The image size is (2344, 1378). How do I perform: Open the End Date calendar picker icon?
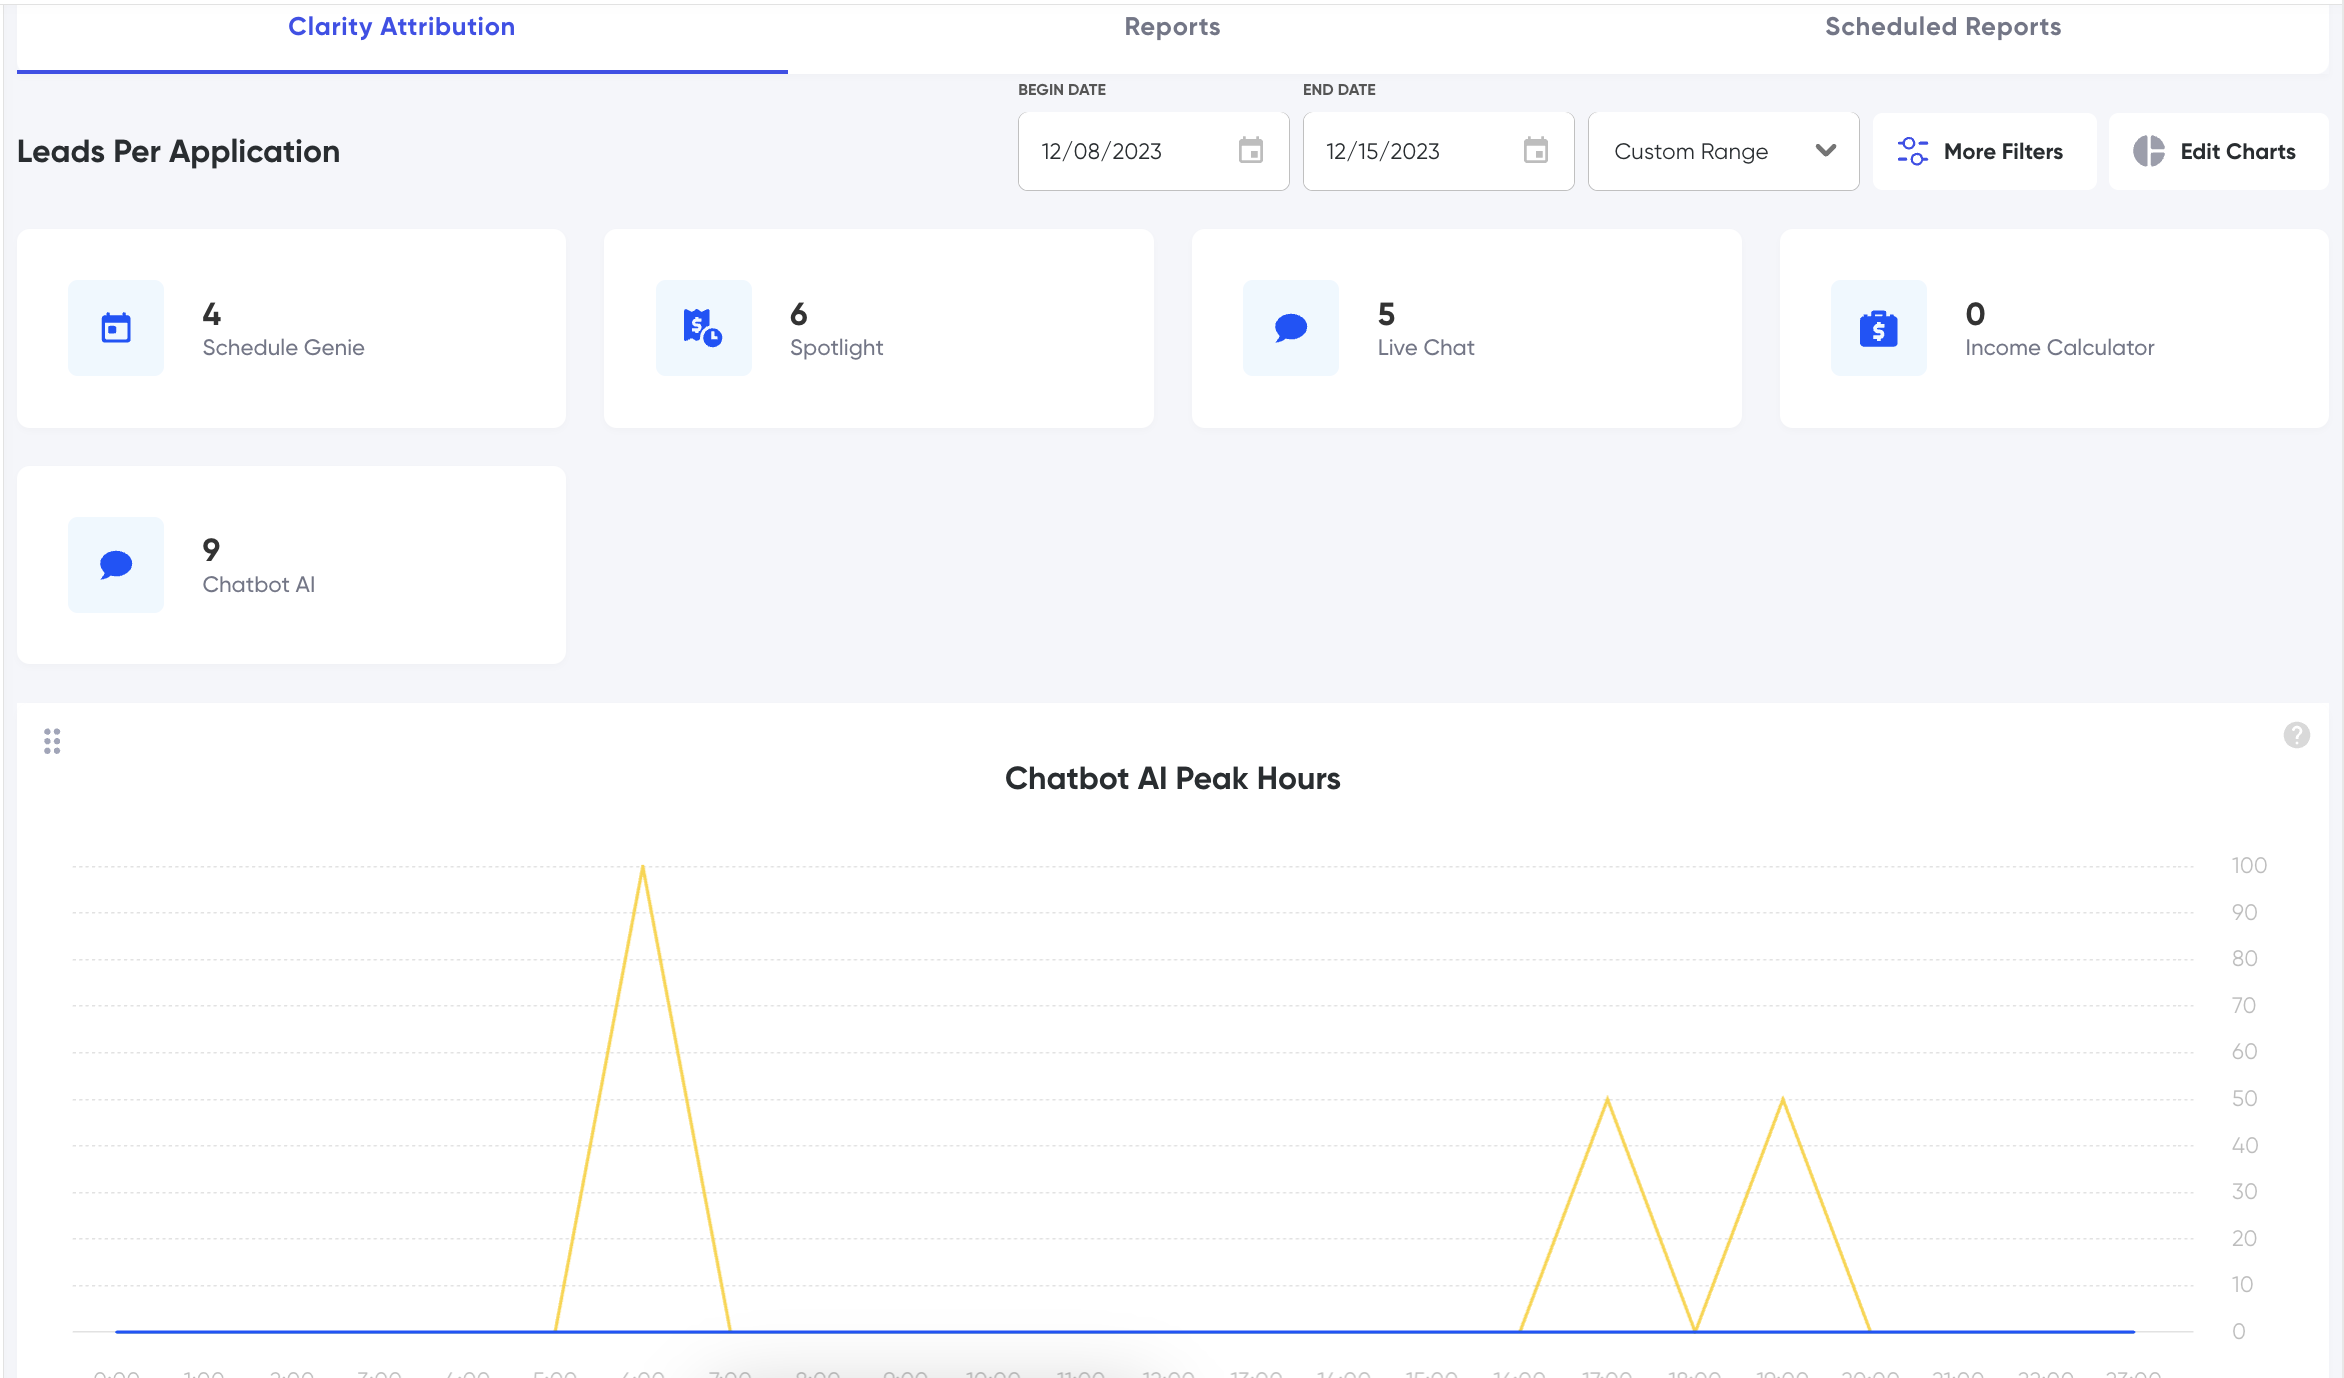click(x=1536, y=151)
